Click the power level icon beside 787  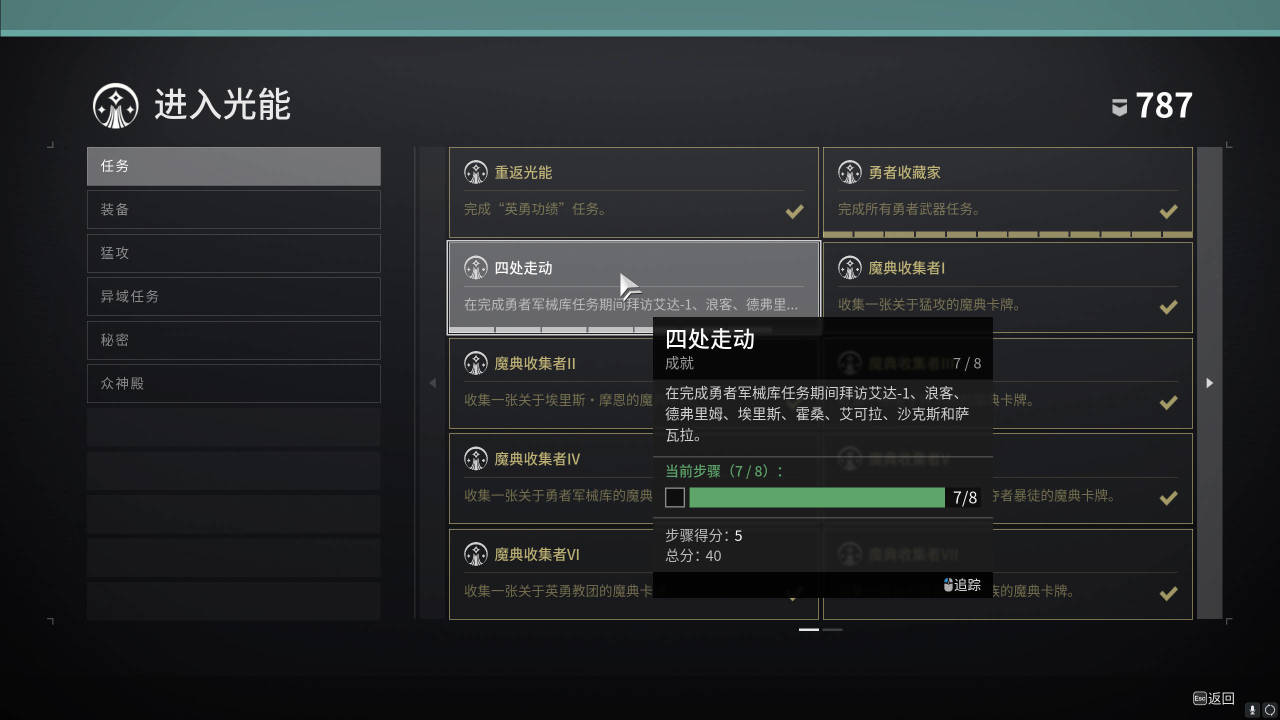point(1120,107)
